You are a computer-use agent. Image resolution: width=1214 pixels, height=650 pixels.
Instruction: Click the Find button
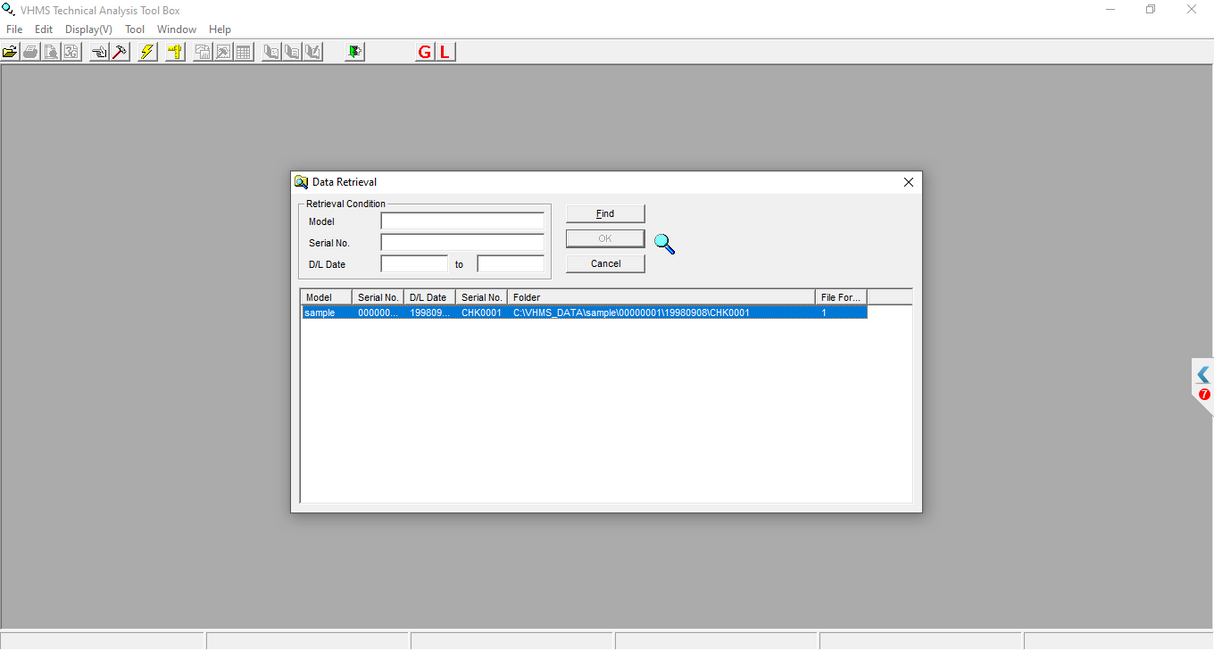point(604,213)
